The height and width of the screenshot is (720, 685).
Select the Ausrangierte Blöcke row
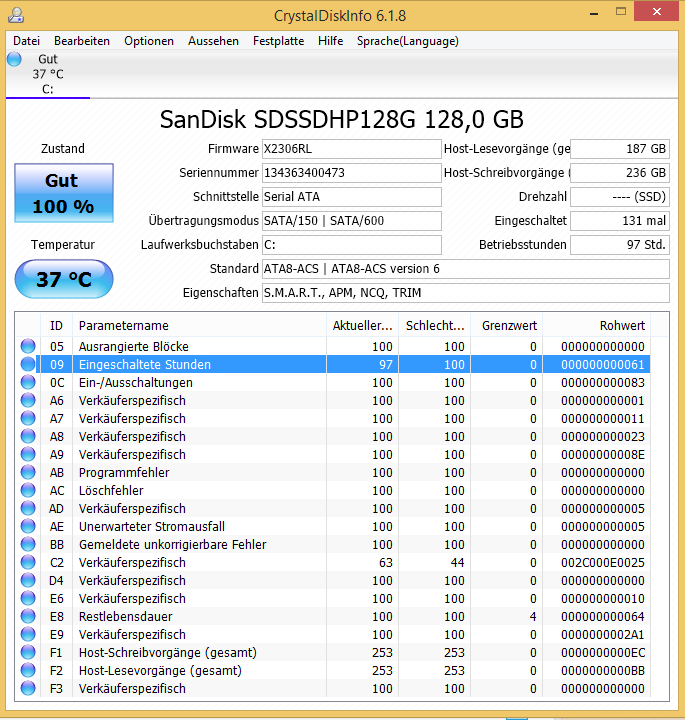coord(334,346)
